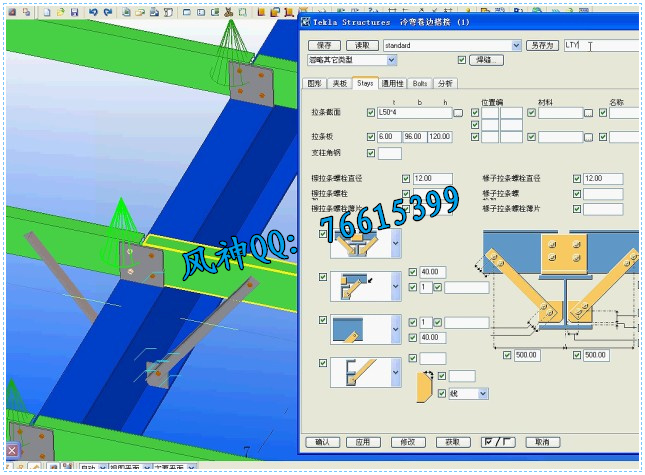Viewport: 645px width, 475px height.
Task: Uncheck the 拉条截面 checkbox
Action: (371, 113)
